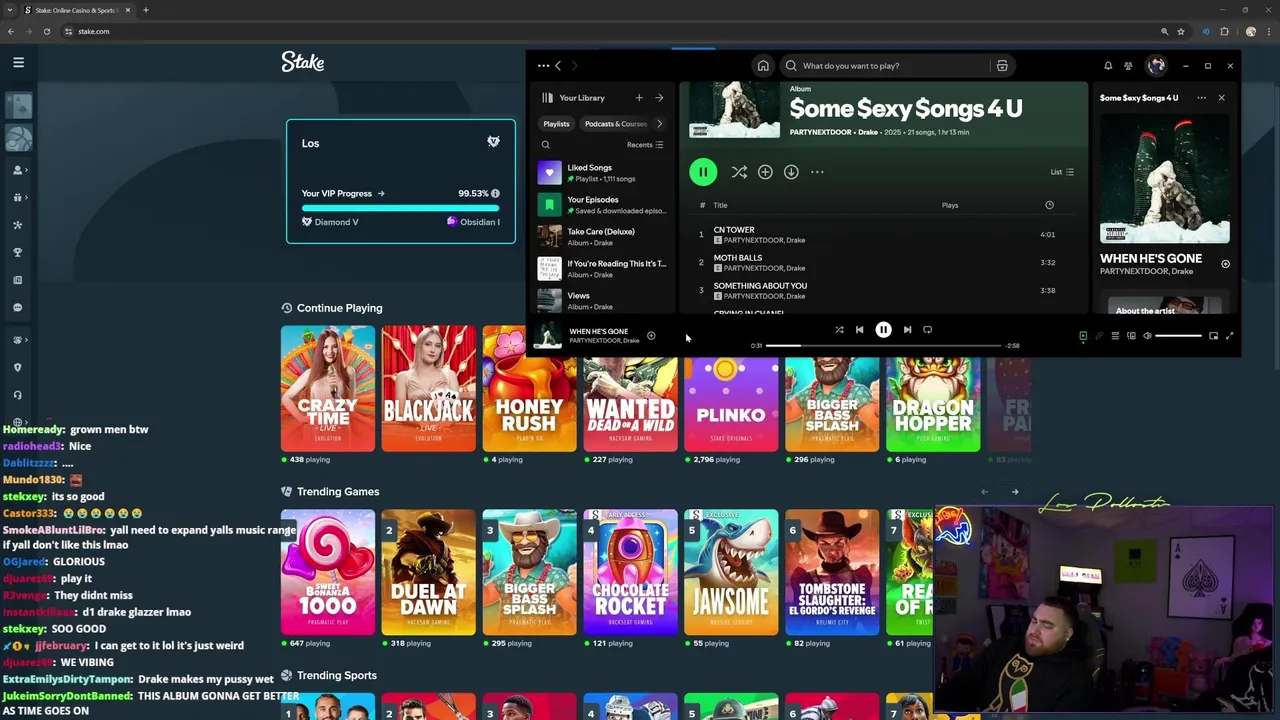
Task: Close the Now Playing side panel
Action: point(1221,98)
